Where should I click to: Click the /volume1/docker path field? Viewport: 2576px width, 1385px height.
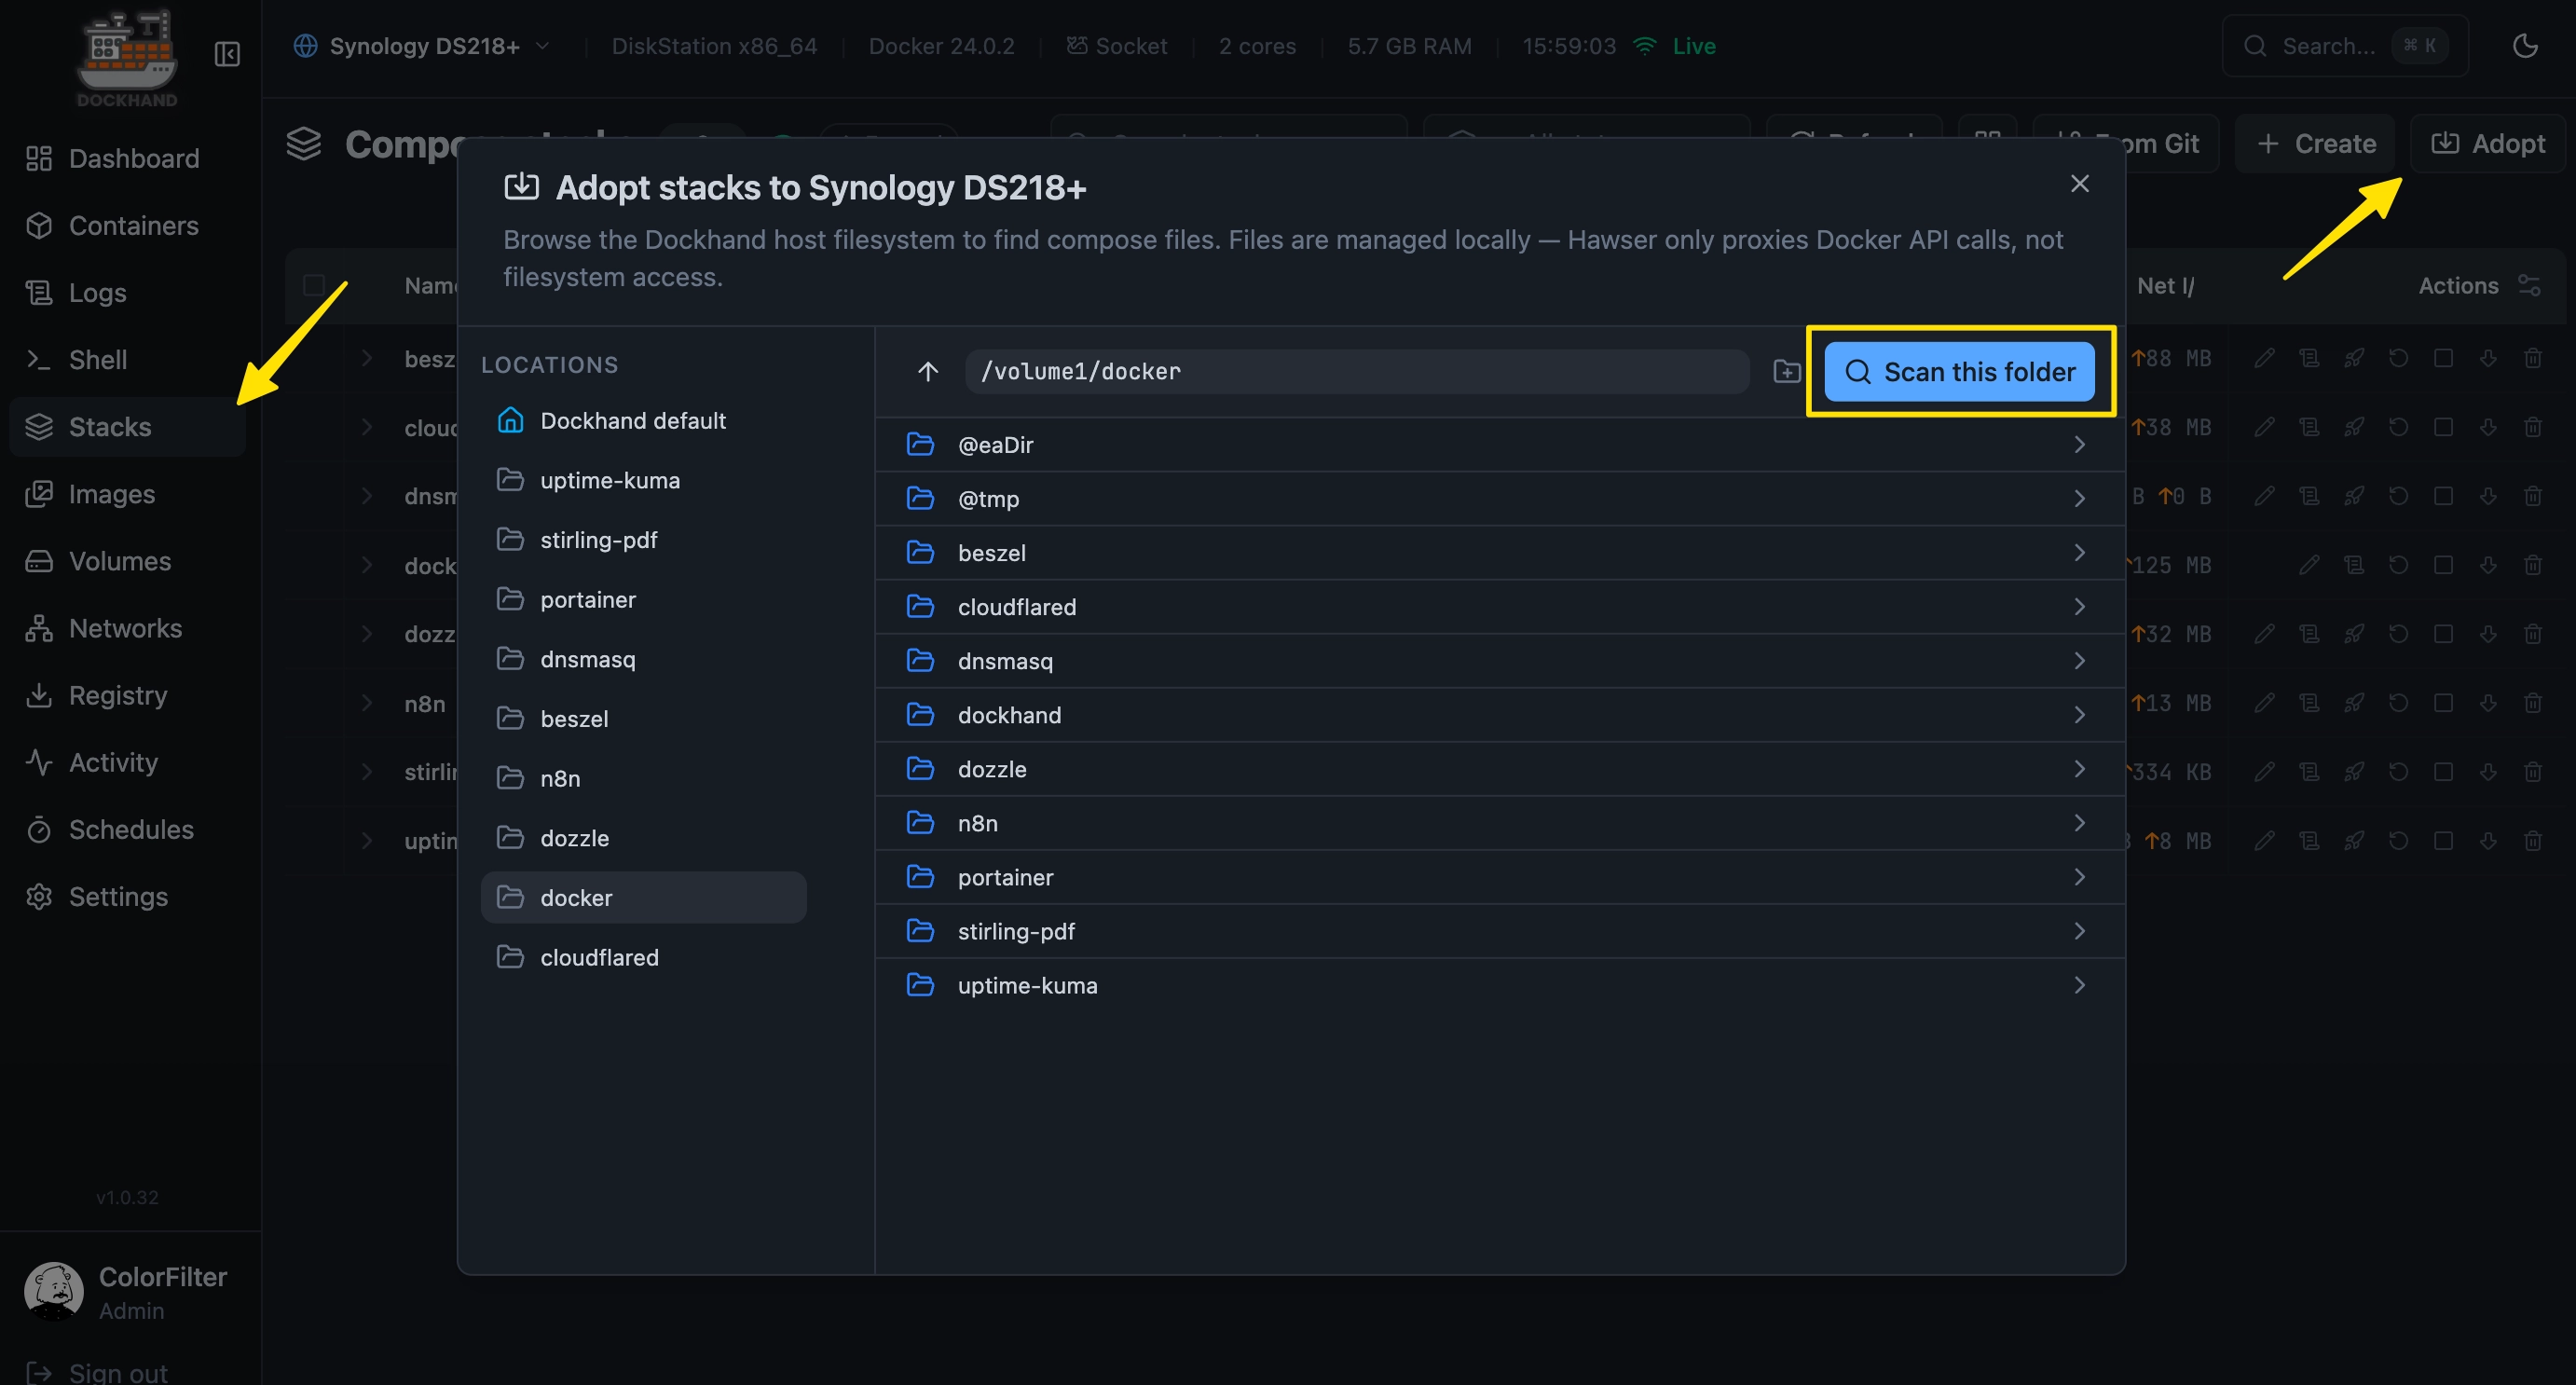click(1357, 372)
